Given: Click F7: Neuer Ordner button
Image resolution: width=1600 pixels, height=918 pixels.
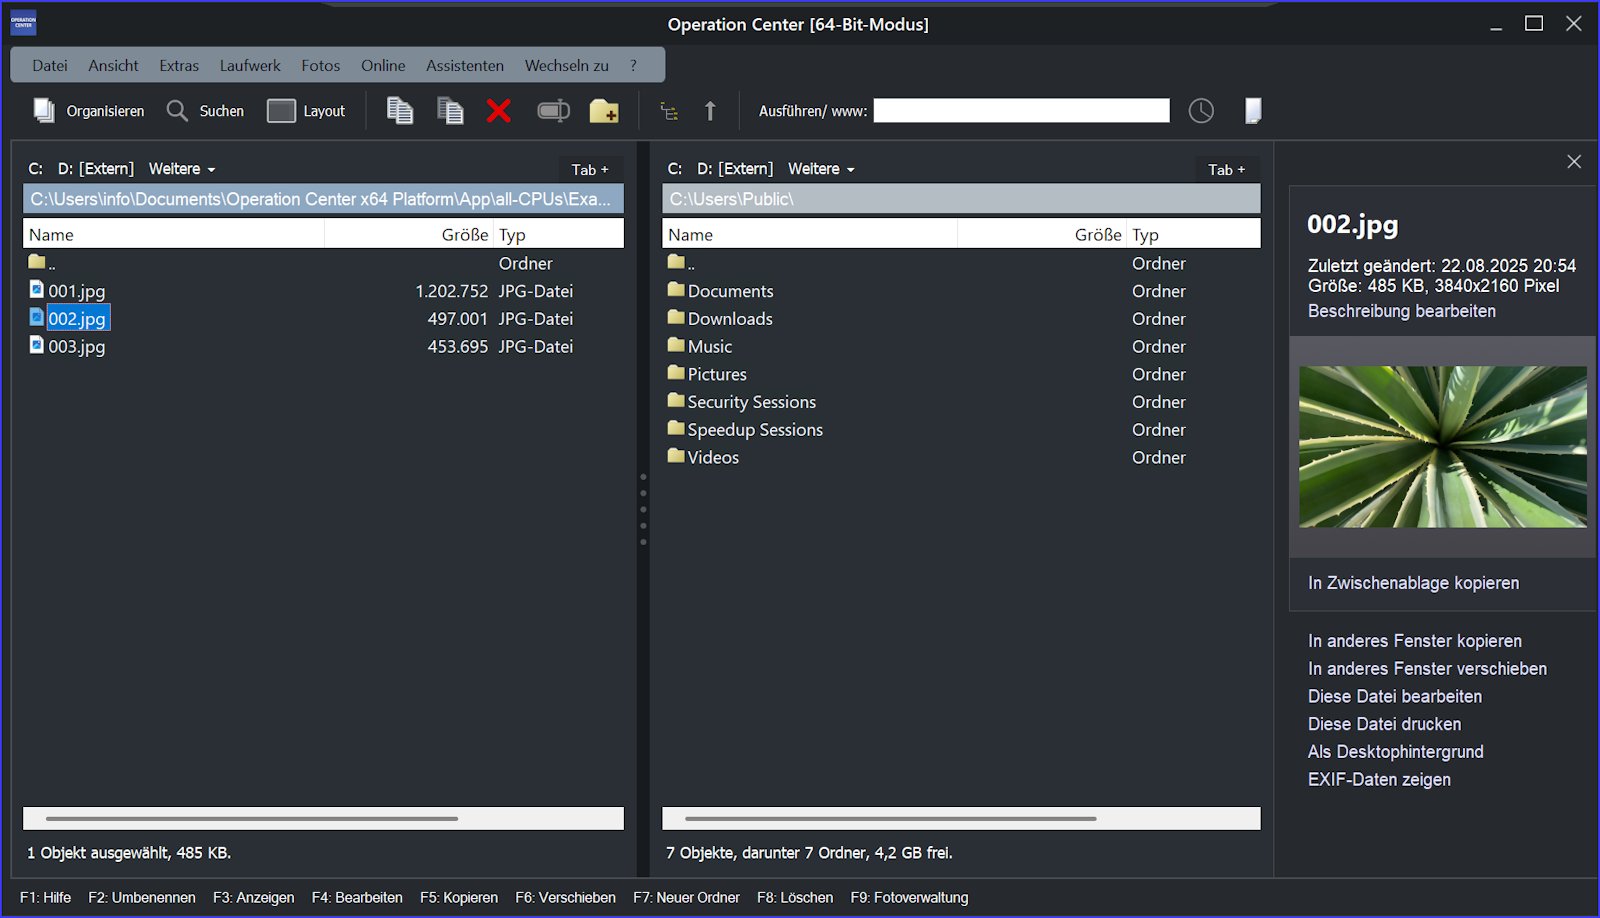Looking at the screenshot, I should [686, 898].
